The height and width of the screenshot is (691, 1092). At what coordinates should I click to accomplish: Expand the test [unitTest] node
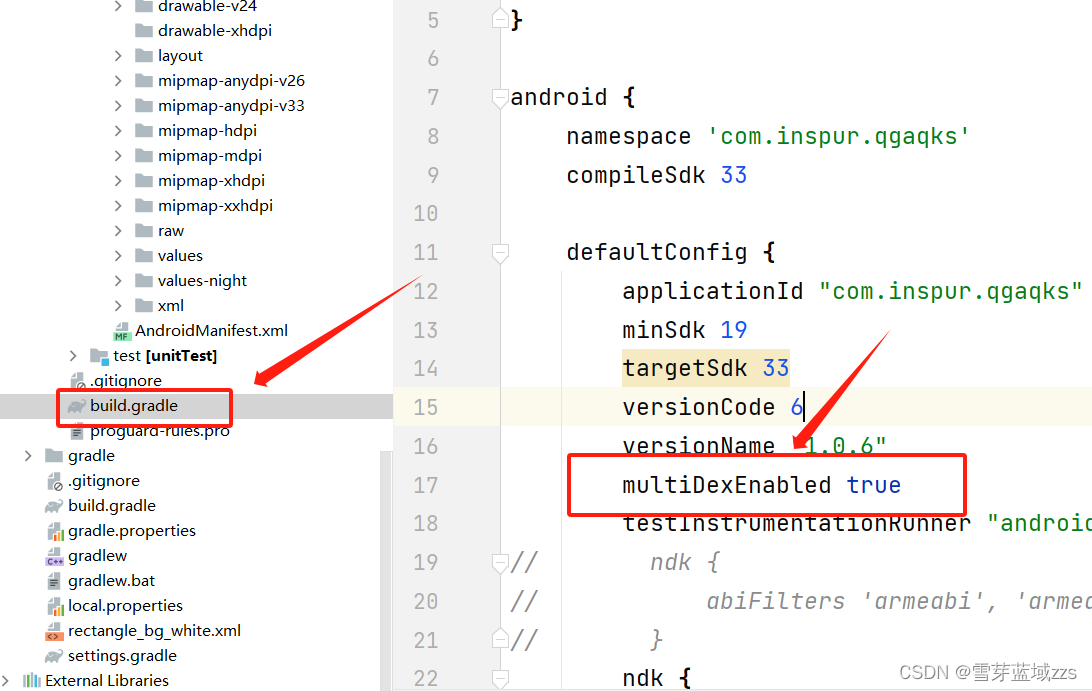(x=72, y=355)
